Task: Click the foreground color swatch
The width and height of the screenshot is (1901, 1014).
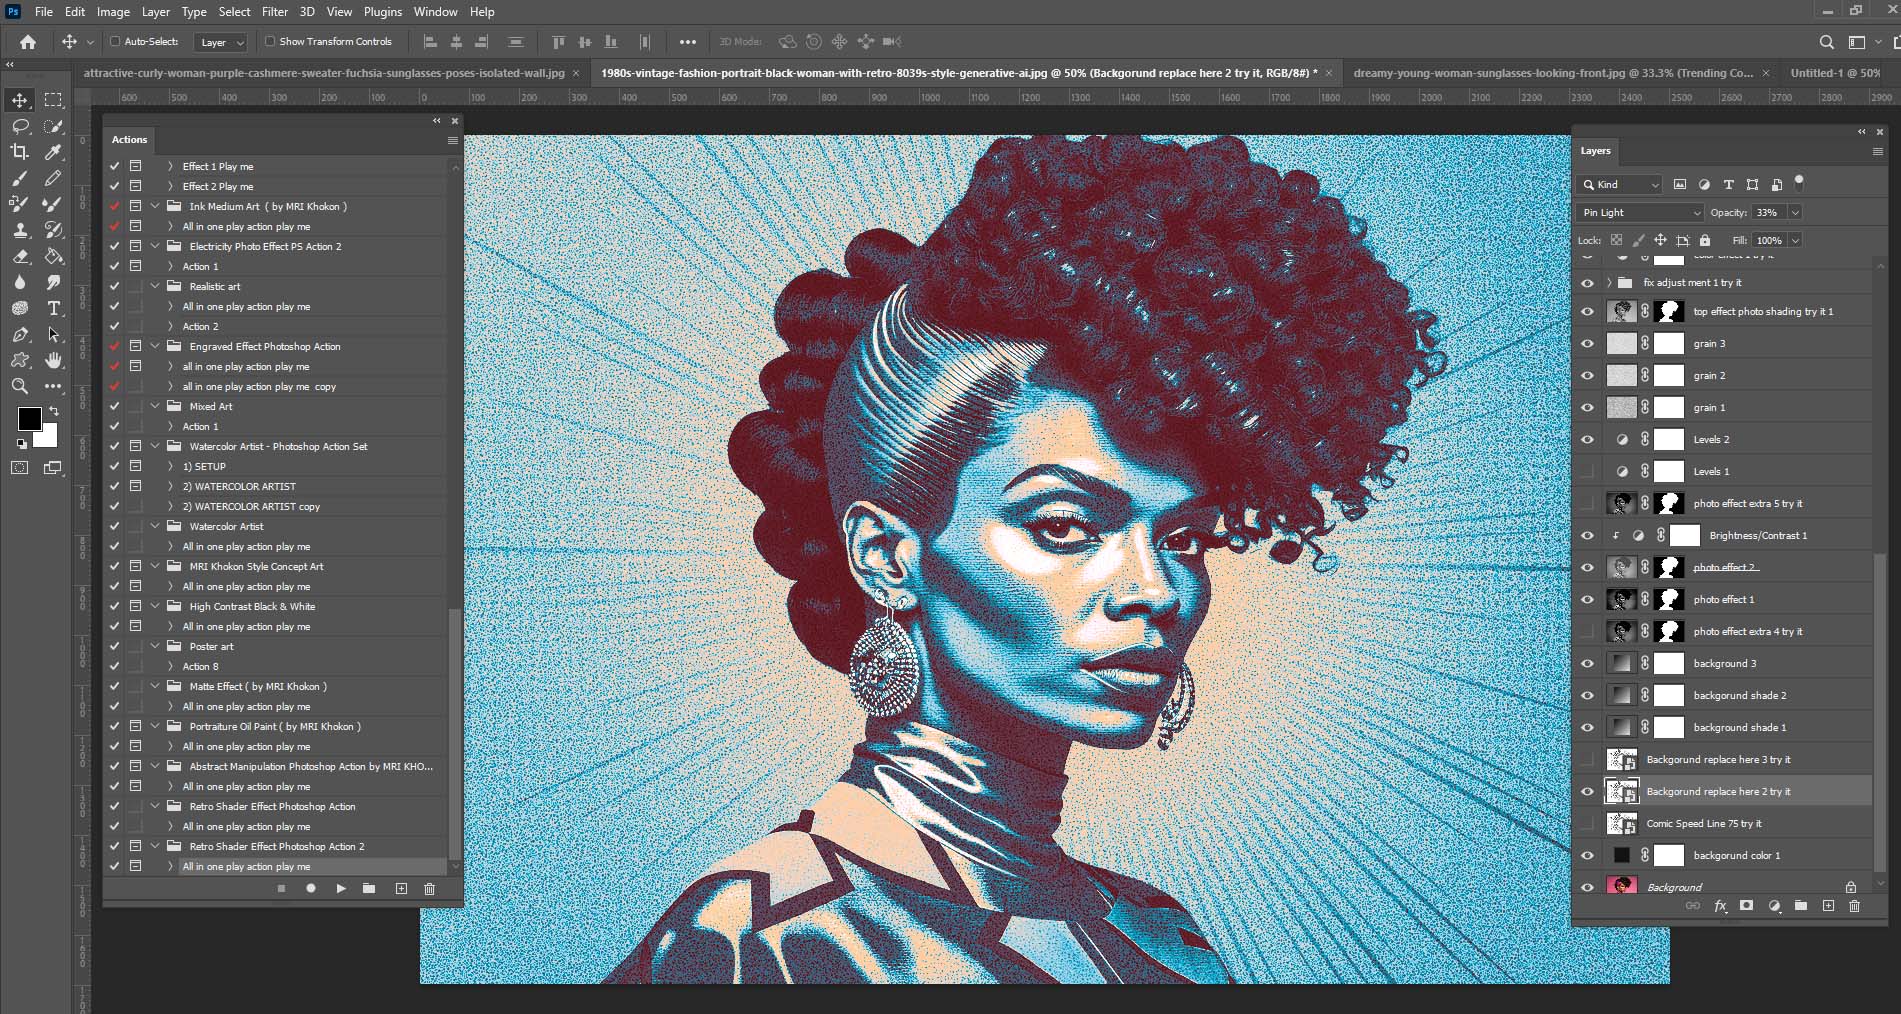Action: click(x=31, y=420)
